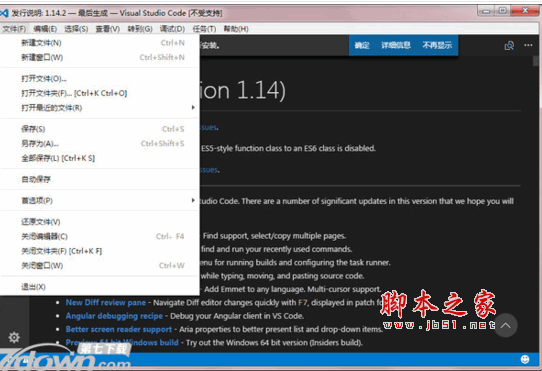Open the more actions ellipsis menu

pos(528,45)
